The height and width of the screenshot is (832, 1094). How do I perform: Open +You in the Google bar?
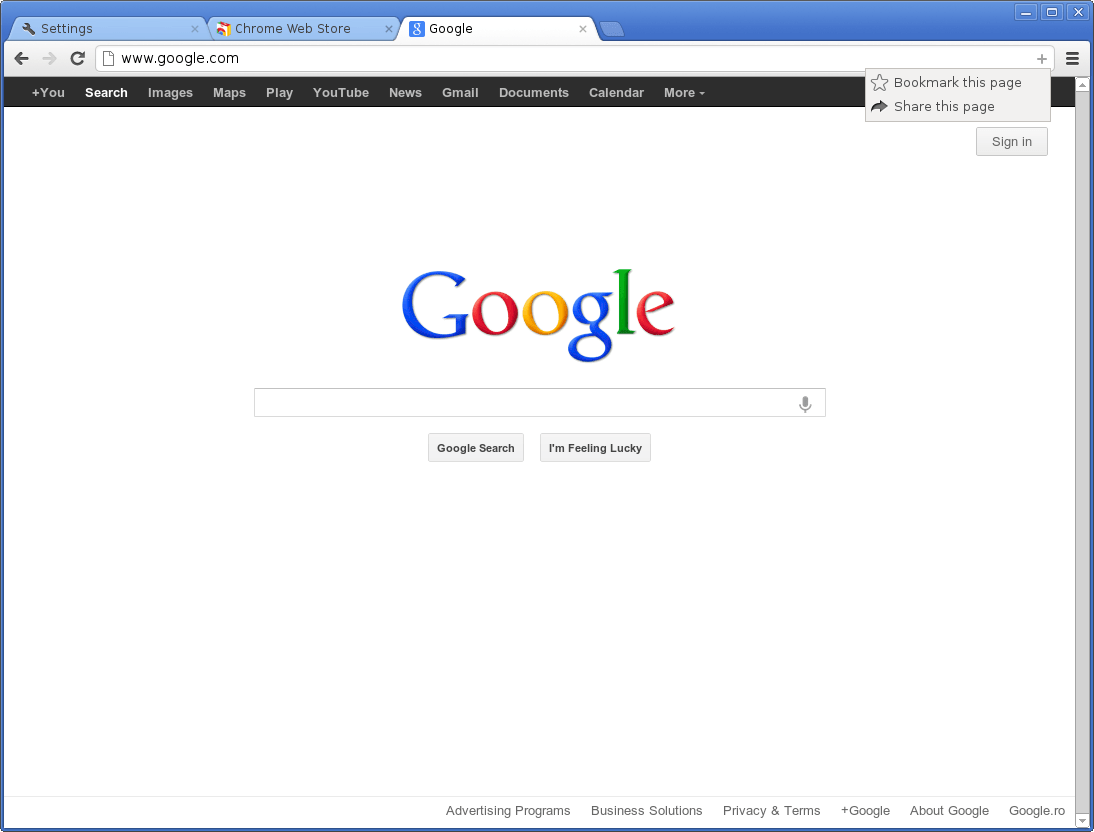pos(48,93)
